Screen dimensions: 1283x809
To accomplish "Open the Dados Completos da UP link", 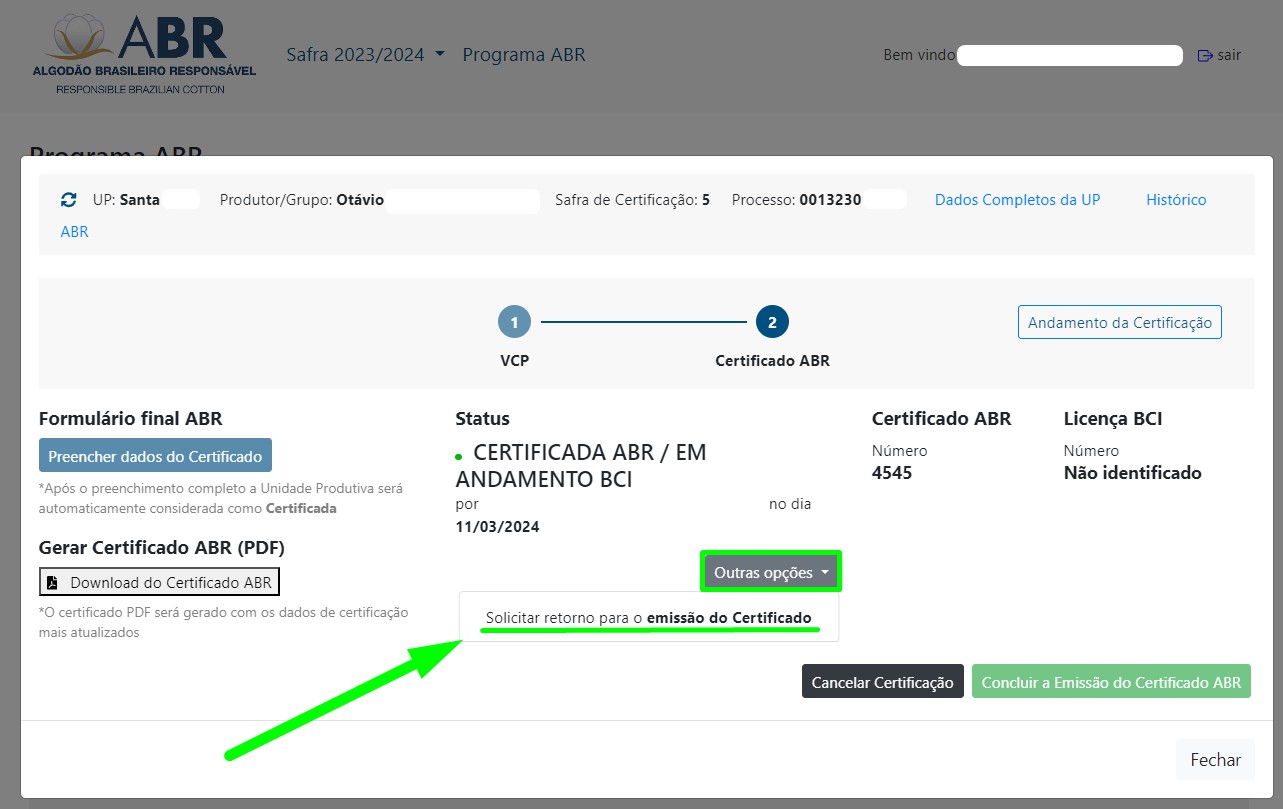I will point(1017,200).
